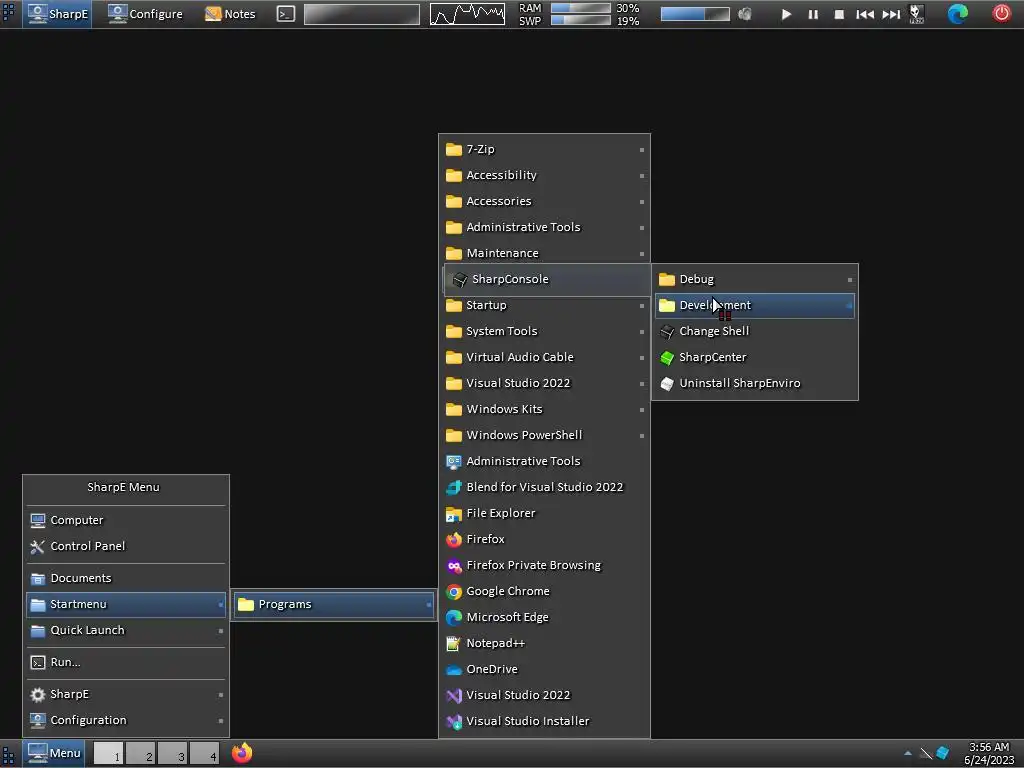
Task: Launch Firefox from the programs list
Action: [545, 539]
